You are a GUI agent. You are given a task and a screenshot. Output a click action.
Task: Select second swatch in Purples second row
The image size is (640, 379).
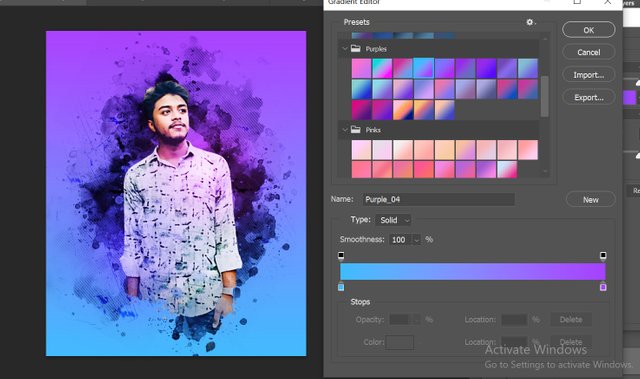tap(382, 89)
